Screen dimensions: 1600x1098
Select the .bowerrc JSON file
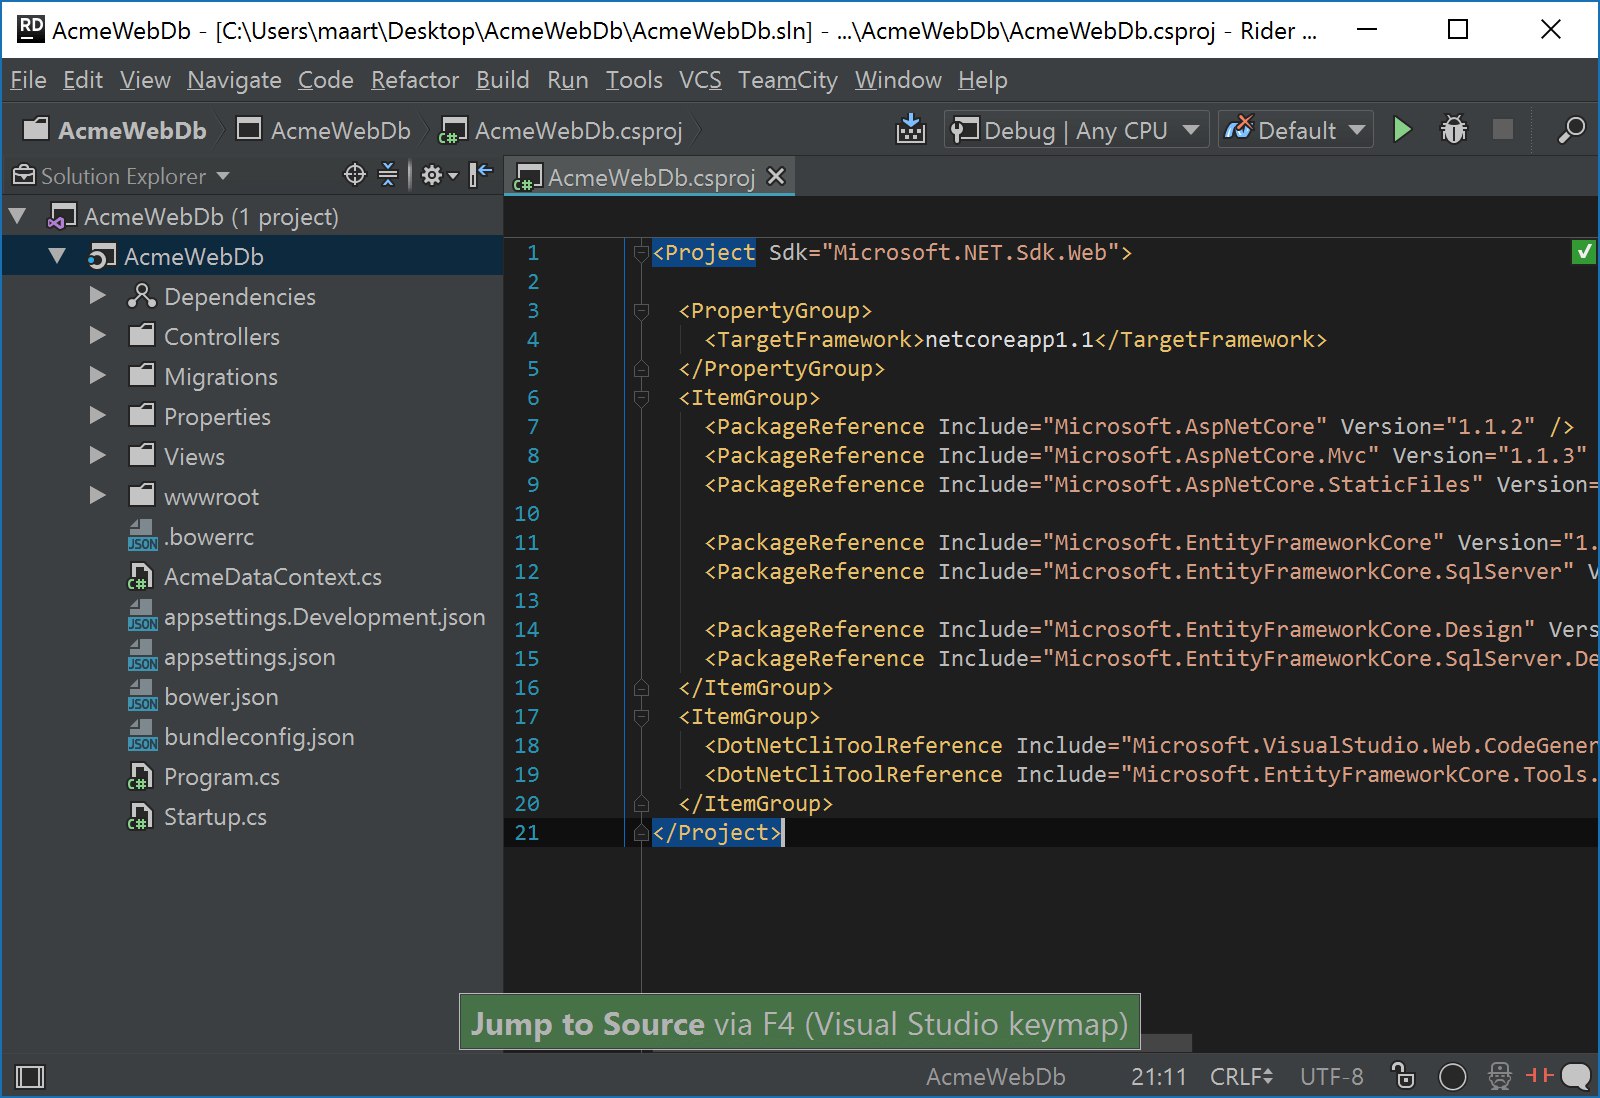(x=190, y=537)
